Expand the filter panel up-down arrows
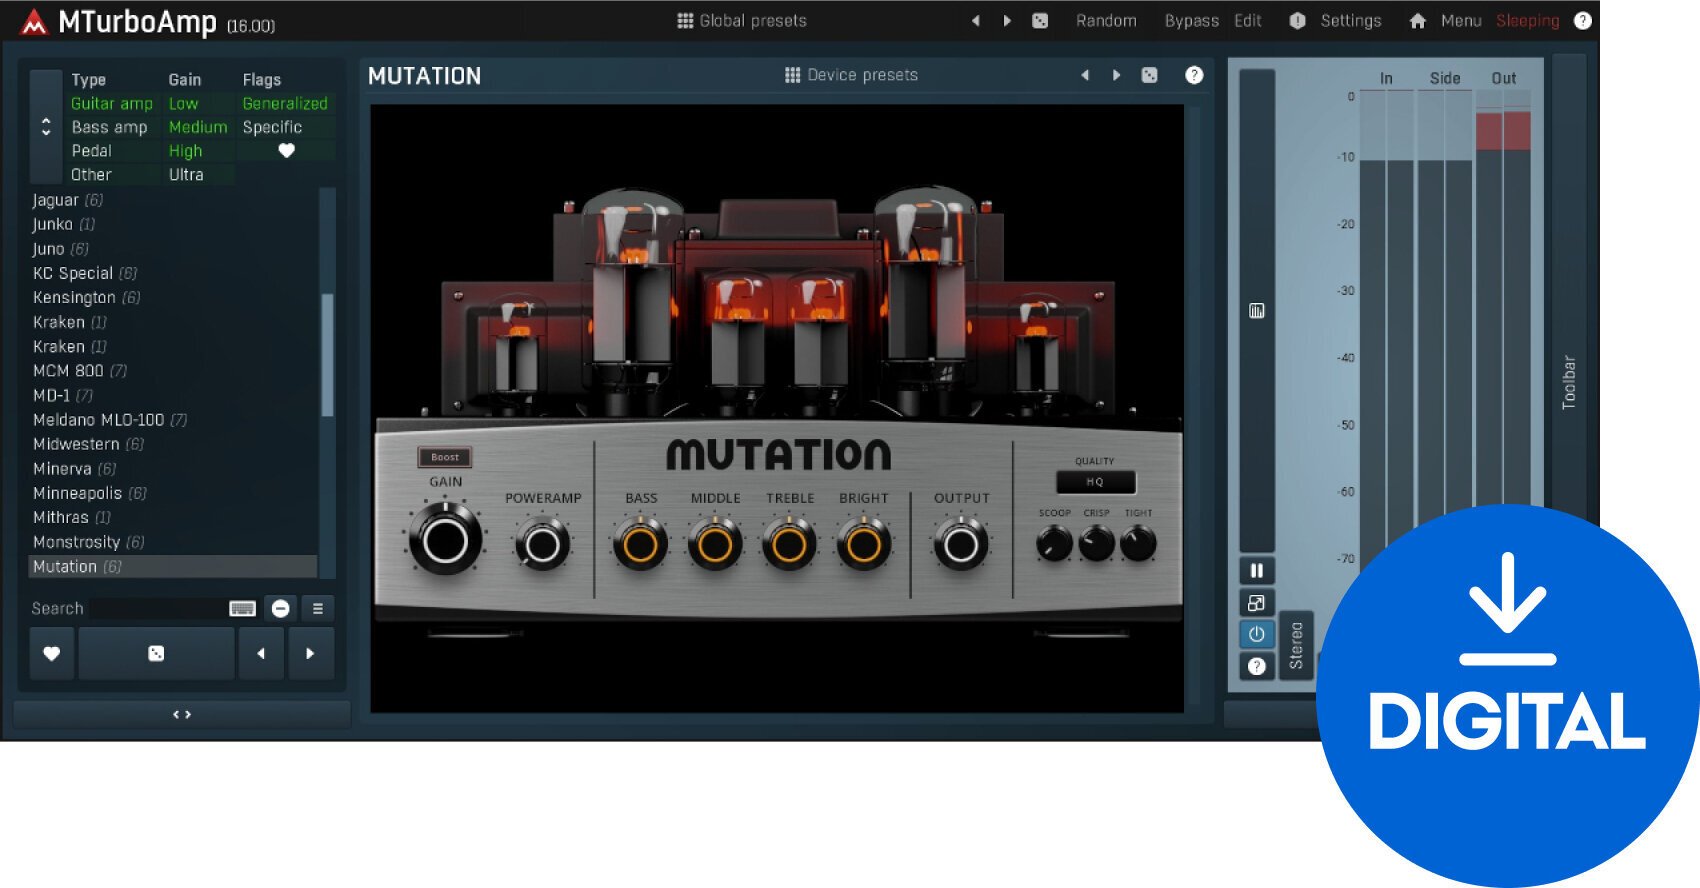The image size is (1700, 888). [45, 127]
